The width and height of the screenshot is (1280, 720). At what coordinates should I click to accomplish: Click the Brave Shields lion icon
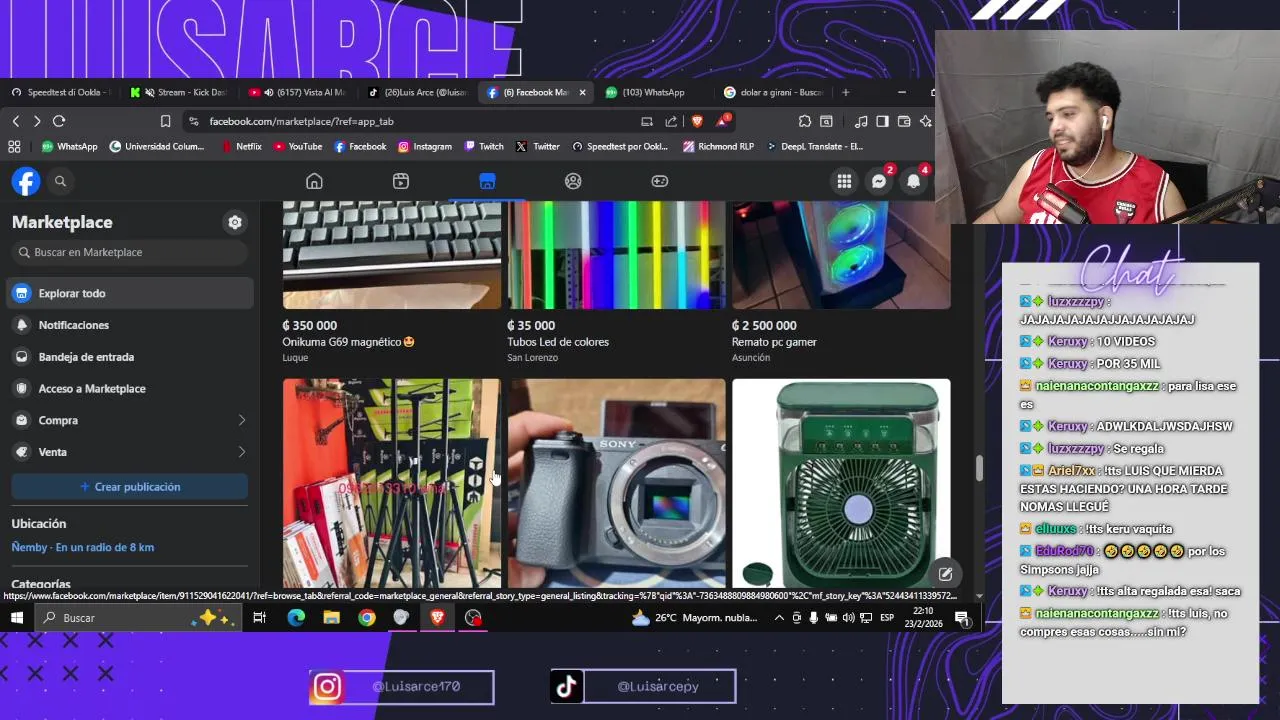point(697,121)
